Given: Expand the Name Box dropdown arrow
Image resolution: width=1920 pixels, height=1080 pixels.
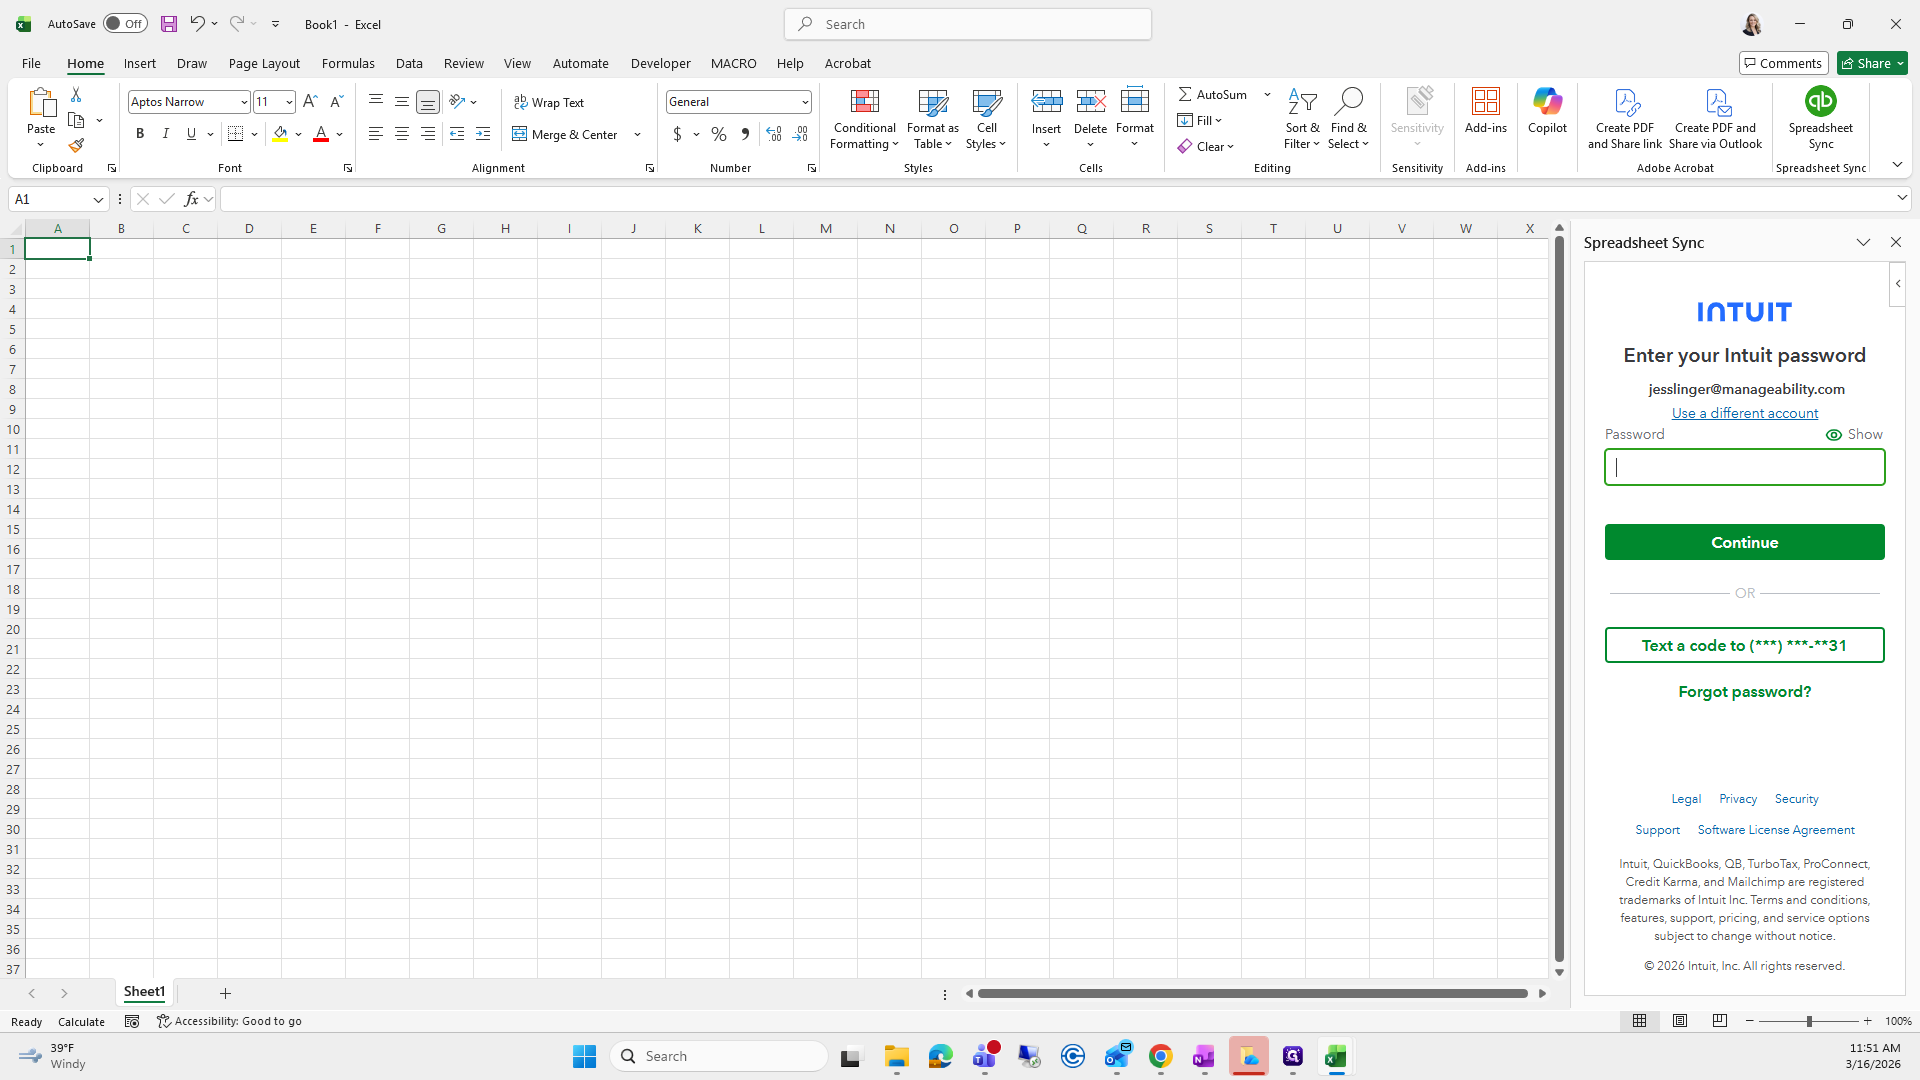Looking at the screenshot, I should coord(98,200).
